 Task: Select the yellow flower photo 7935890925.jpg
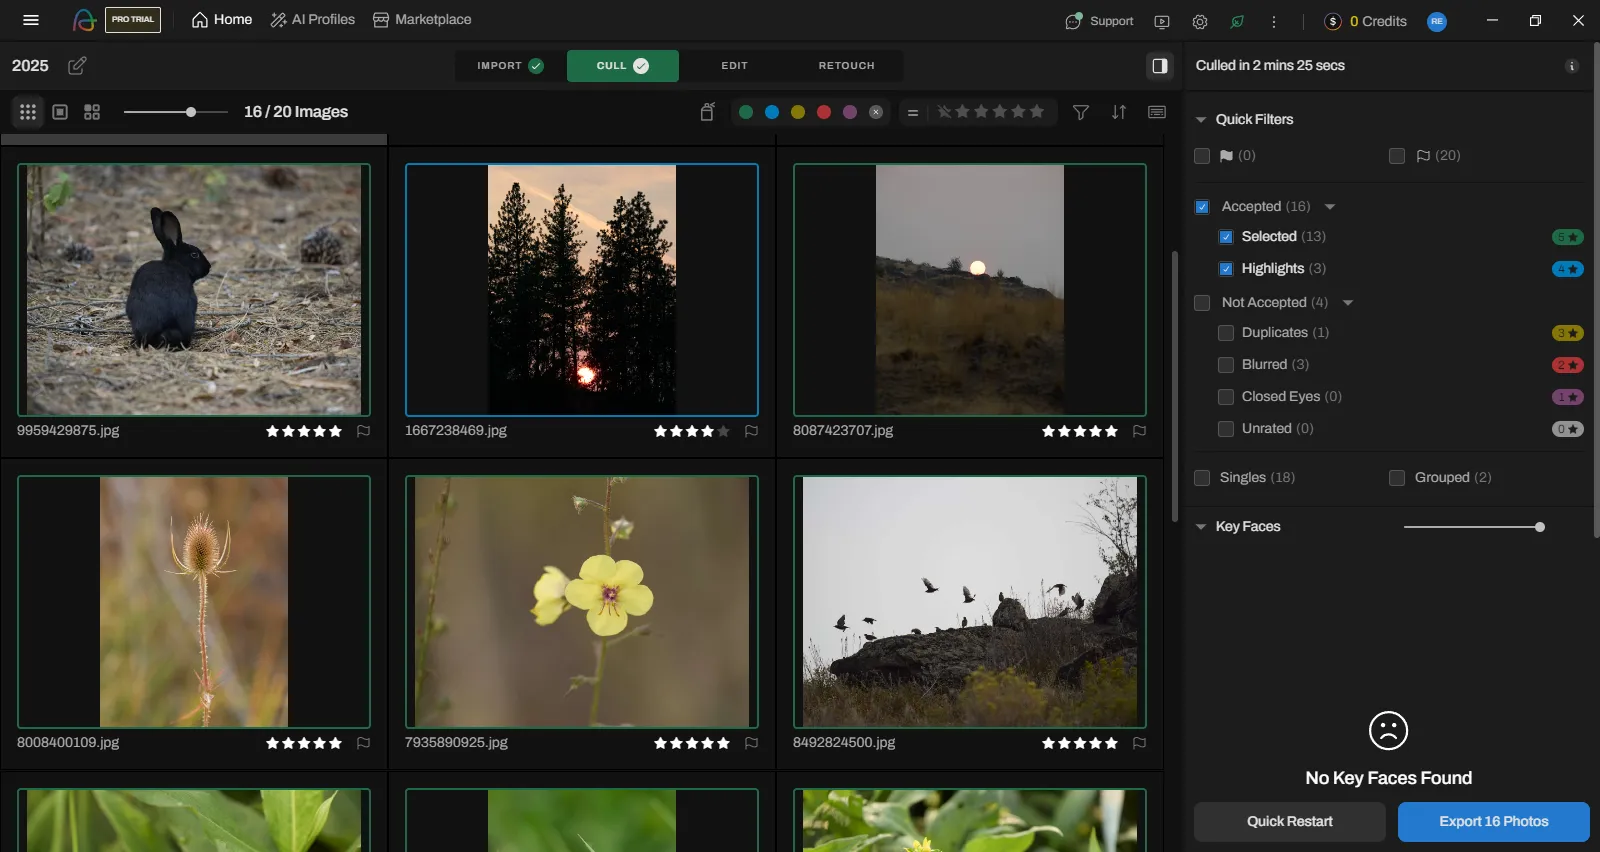point(582,602)
